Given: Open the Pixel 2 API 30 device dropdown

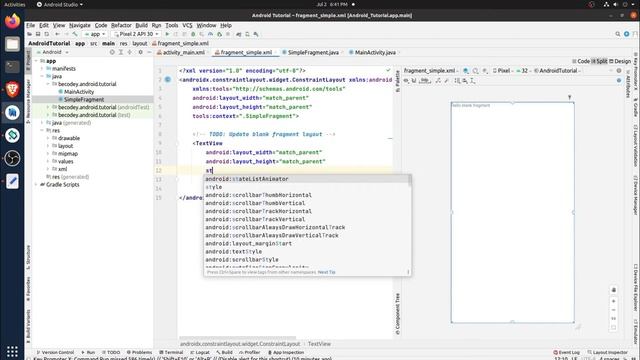Looking at the screenshot, I should pyautogui.click(x=136, y=34).
